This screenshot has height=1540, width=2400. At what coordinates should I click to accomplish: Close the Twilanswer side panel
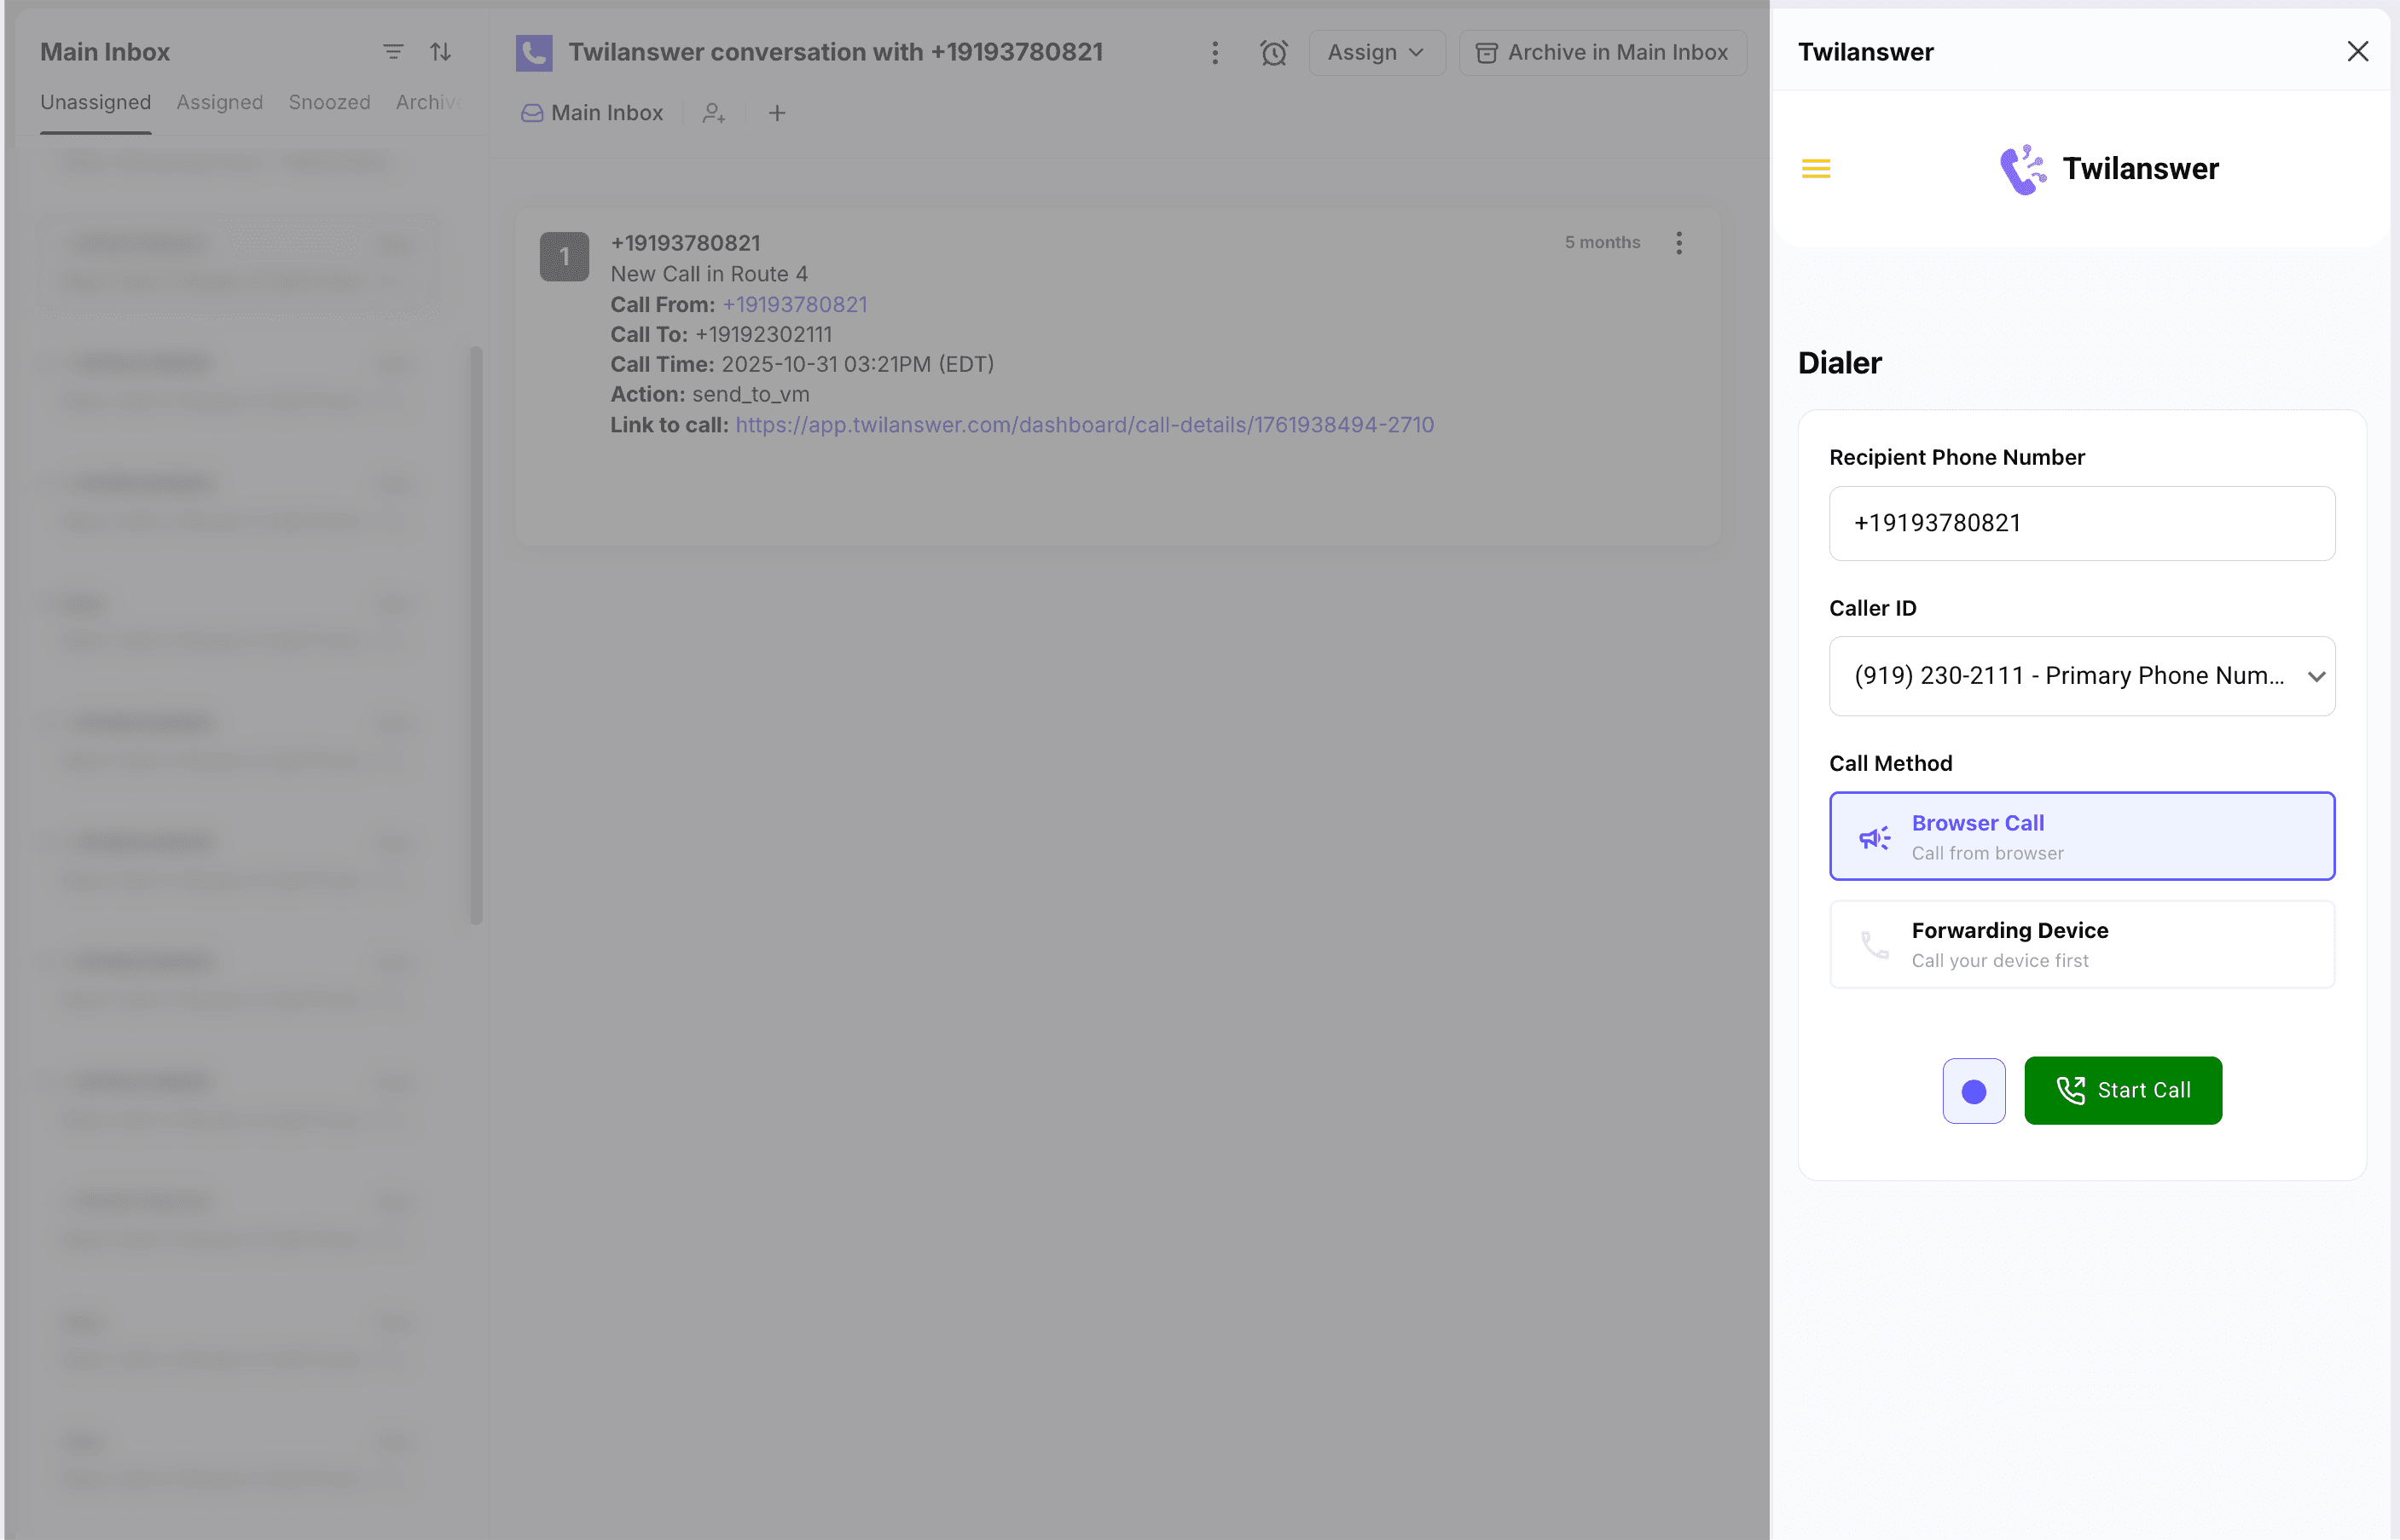pos(2357,51)
